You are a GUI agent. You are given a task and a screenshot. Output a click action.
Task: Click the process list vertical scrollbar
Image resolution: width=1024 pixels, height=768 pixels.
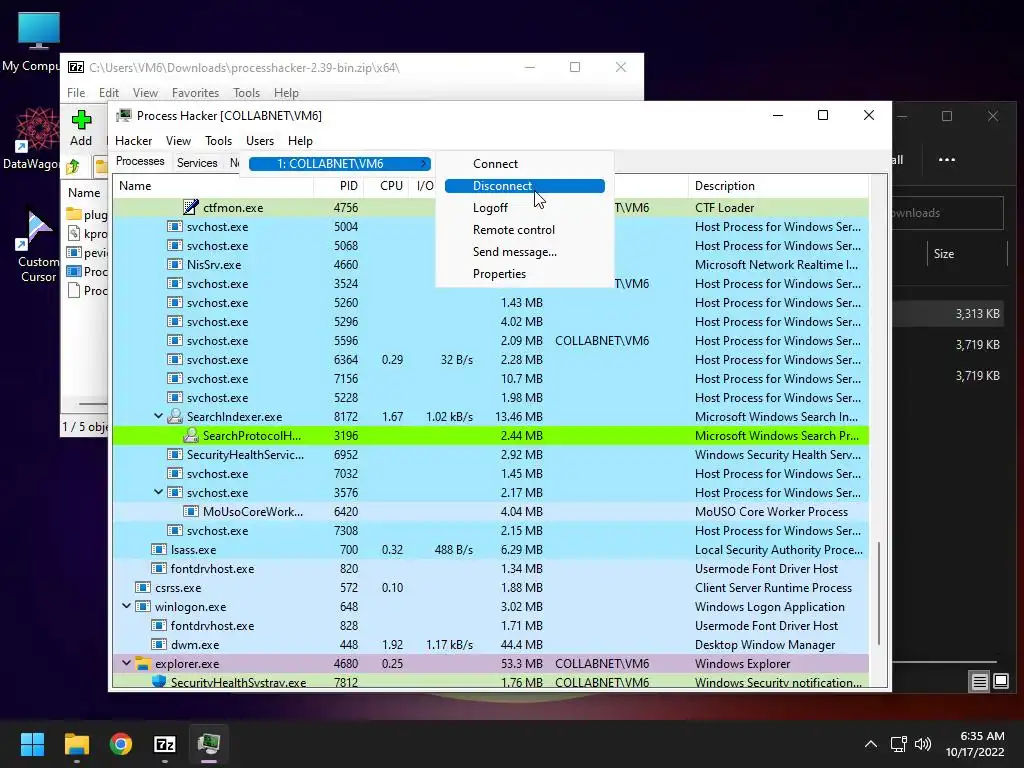[x=879, y=593]
